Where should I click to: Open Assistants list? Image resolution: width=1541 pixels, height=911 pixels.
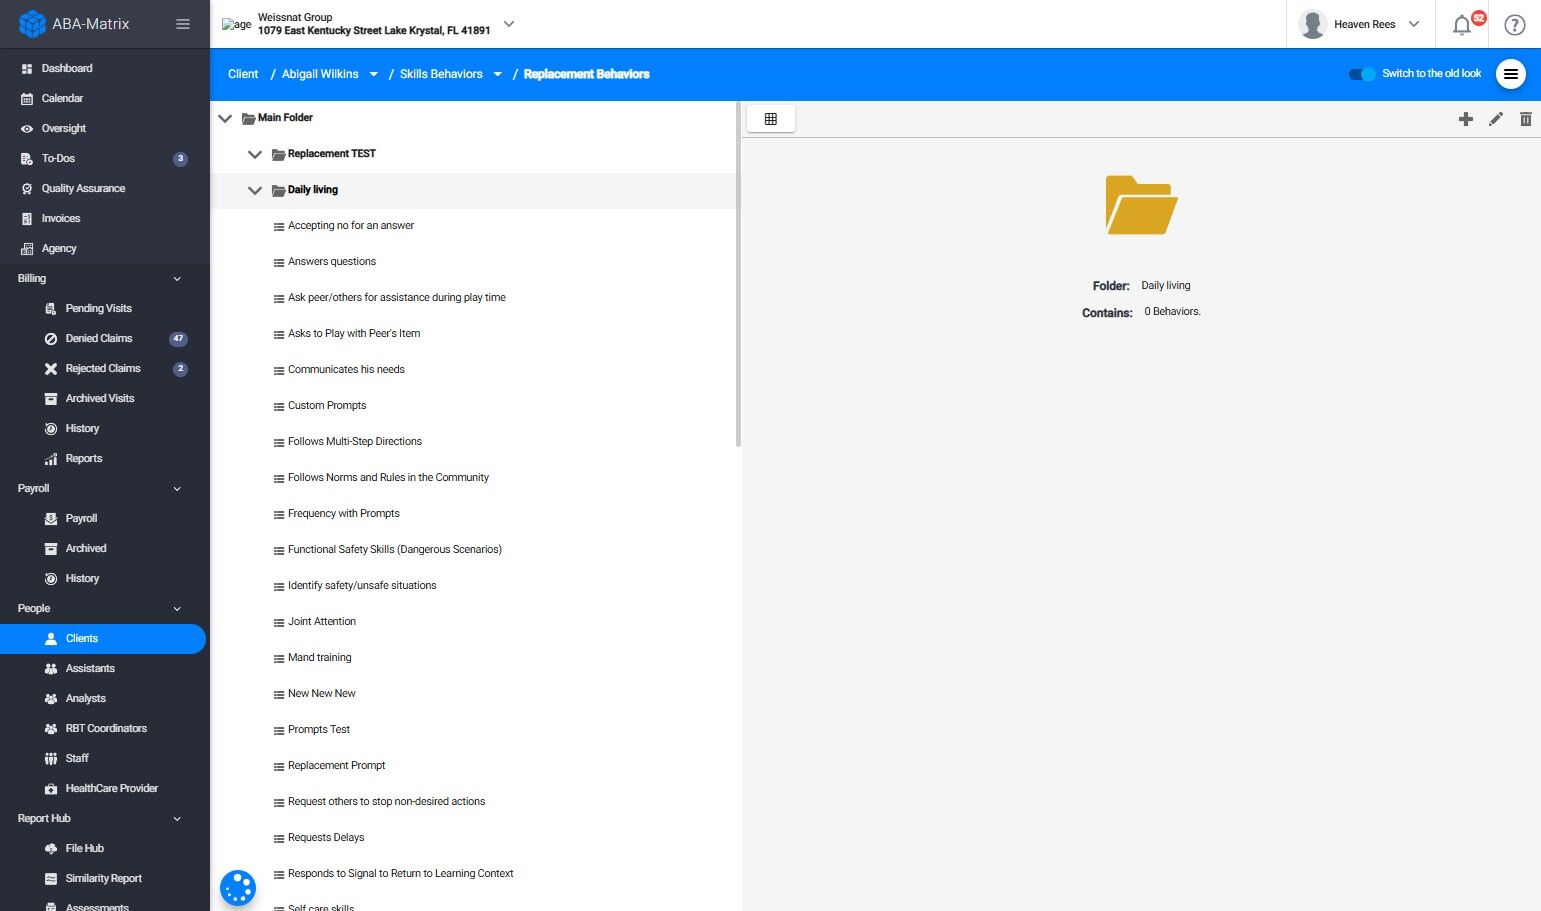(90, 668)
